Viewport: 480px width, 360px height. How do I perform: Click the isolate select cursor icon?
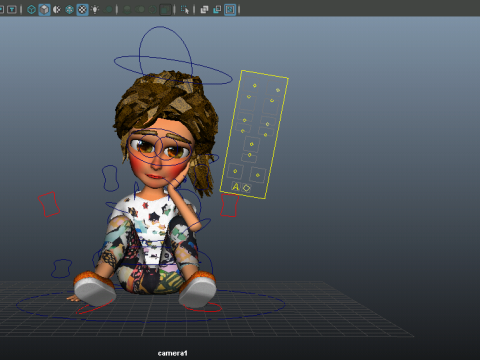pyautogui.click(x=185, y=10)
